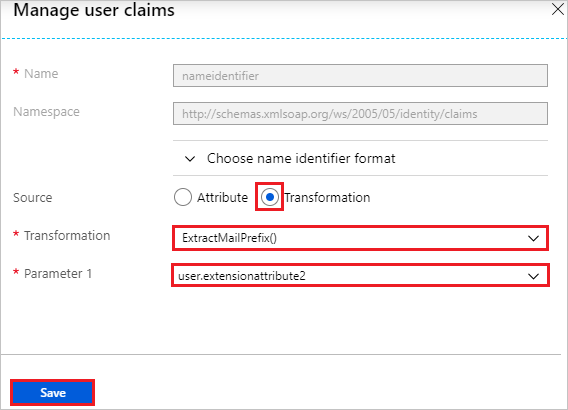The width and height of the screenshot is (568, 410).
Task: Click the chevron arrow in Transformation dropdown
Action: click(x=533, y=238)
